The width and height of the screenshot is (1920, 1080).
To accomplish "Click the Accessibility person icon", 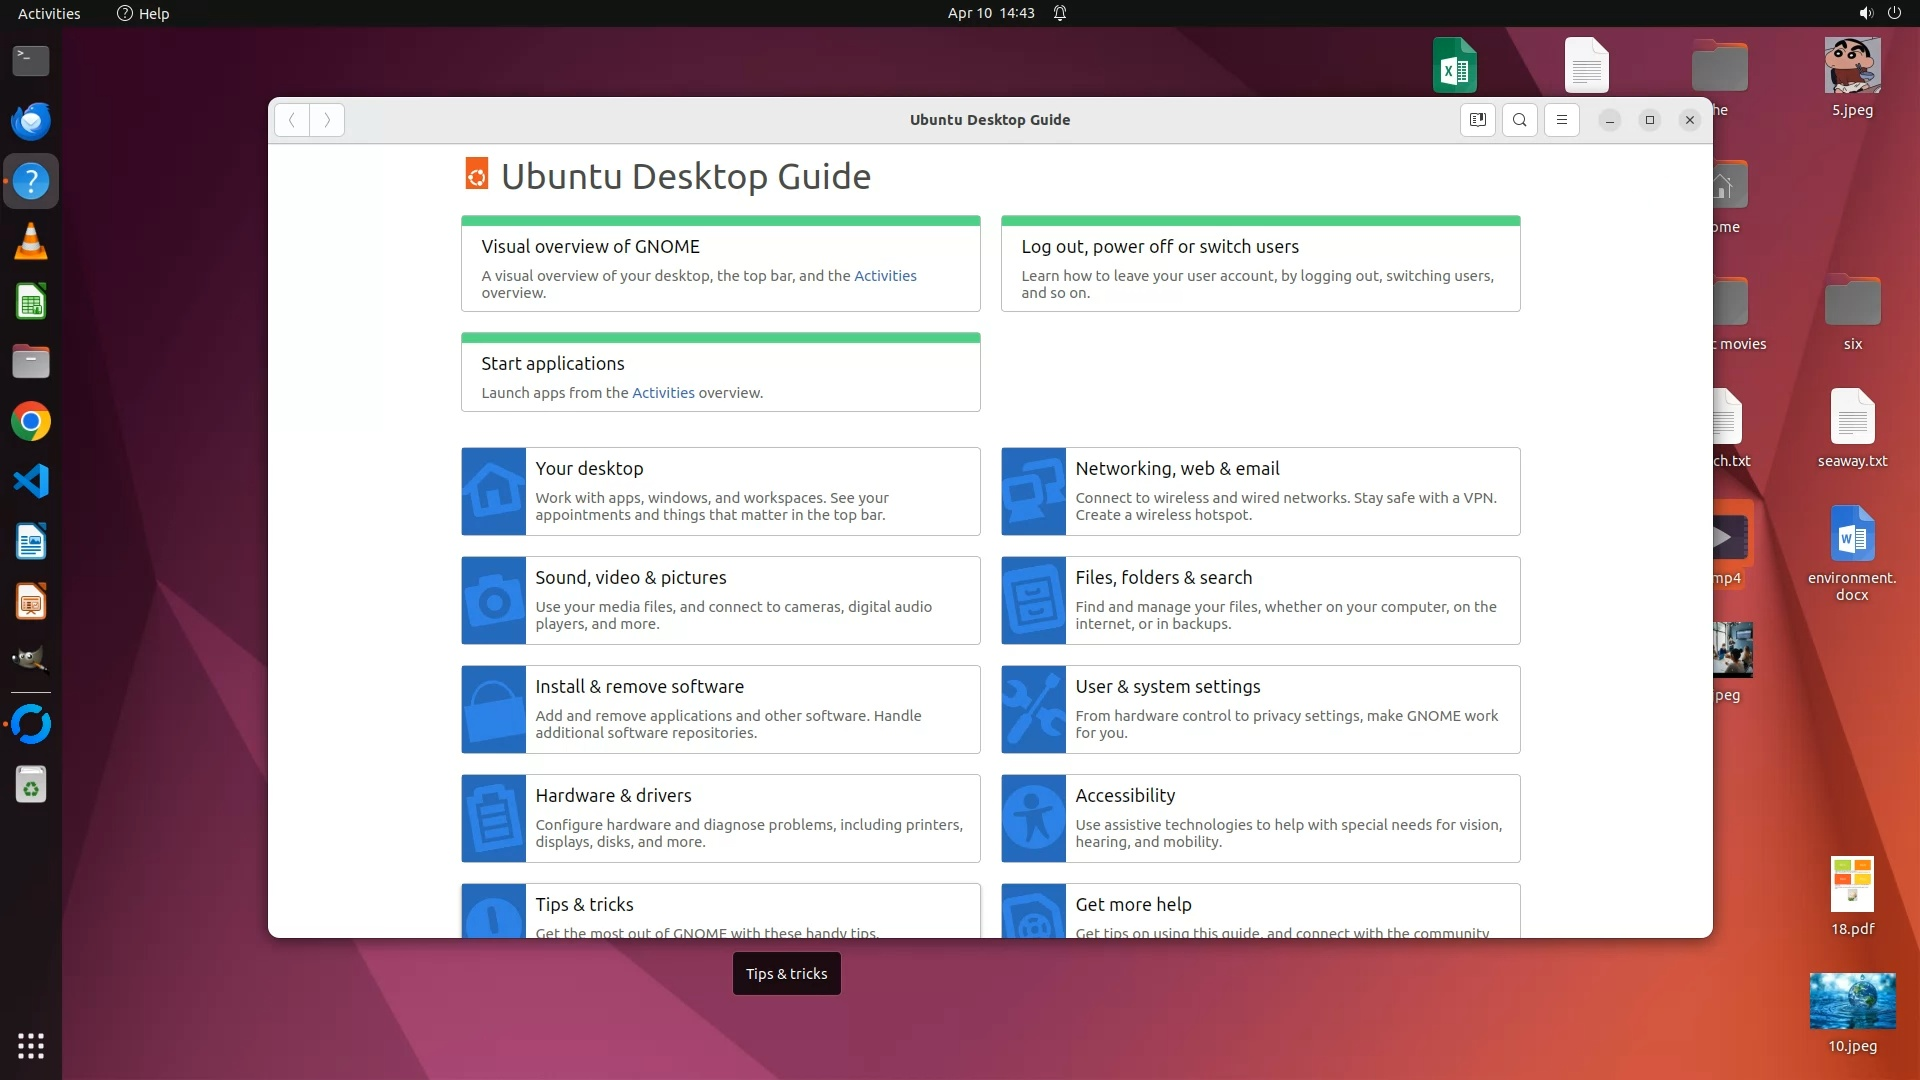I will tap(1033, 818).
